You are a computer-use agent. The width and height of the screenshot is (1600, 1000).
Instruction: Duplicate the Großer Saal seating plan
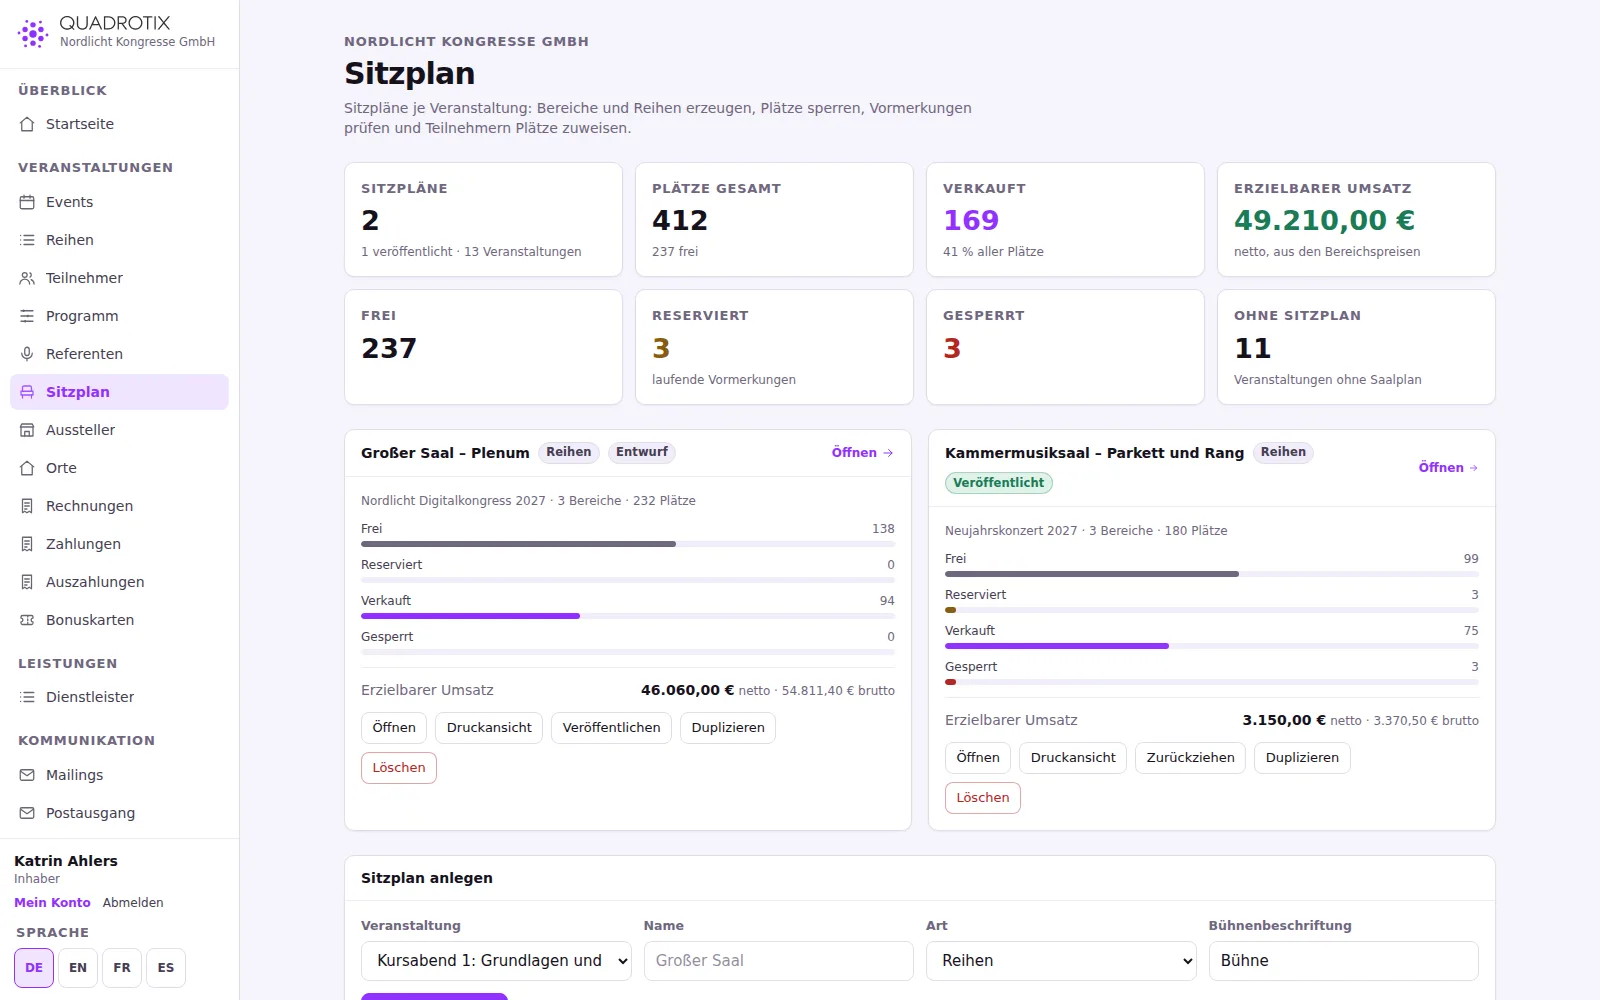[x=728, y=728]
